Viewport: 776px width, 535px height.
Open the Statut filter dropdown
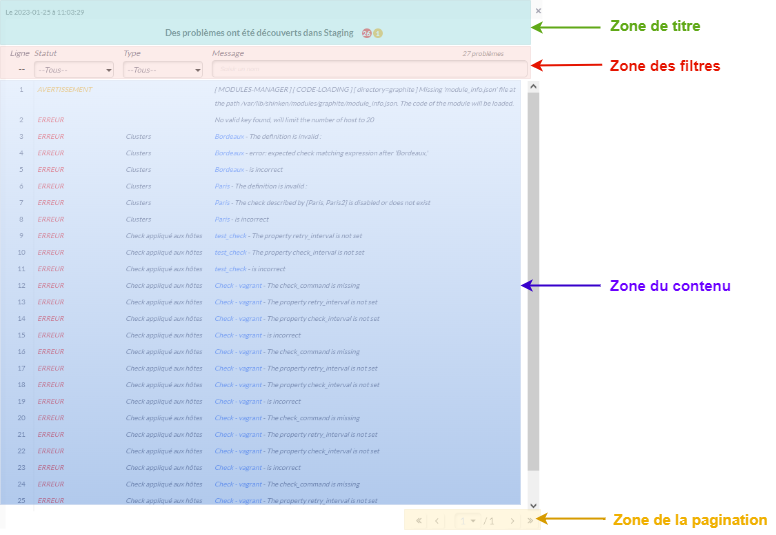[74, 70]
